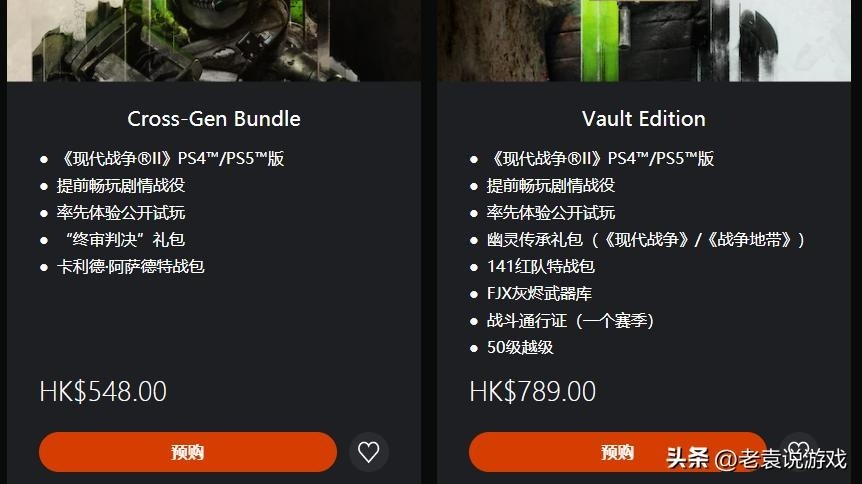Click the 141红队特战包 list item
The height and width of the screenshot is (484, 862).
click(541, 267)
